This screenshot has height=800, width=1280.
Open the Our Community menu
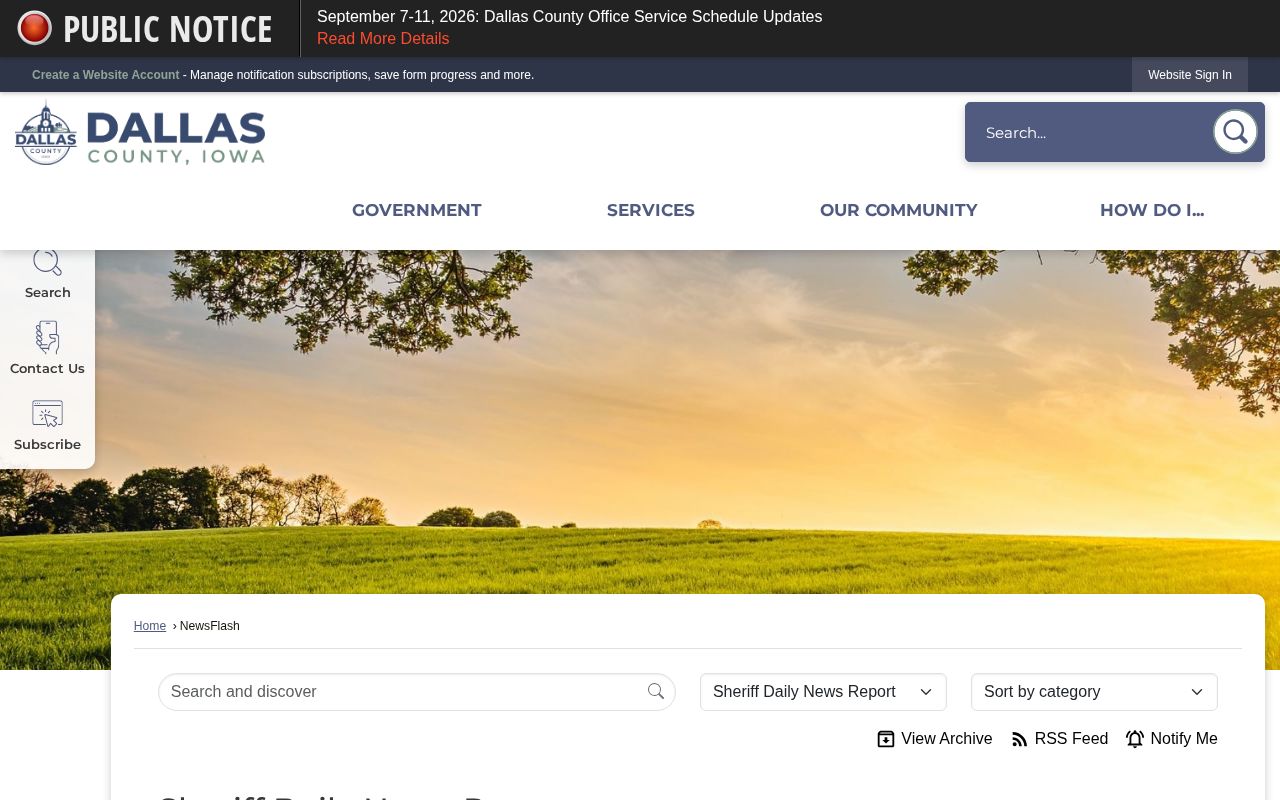click(899, 210)
